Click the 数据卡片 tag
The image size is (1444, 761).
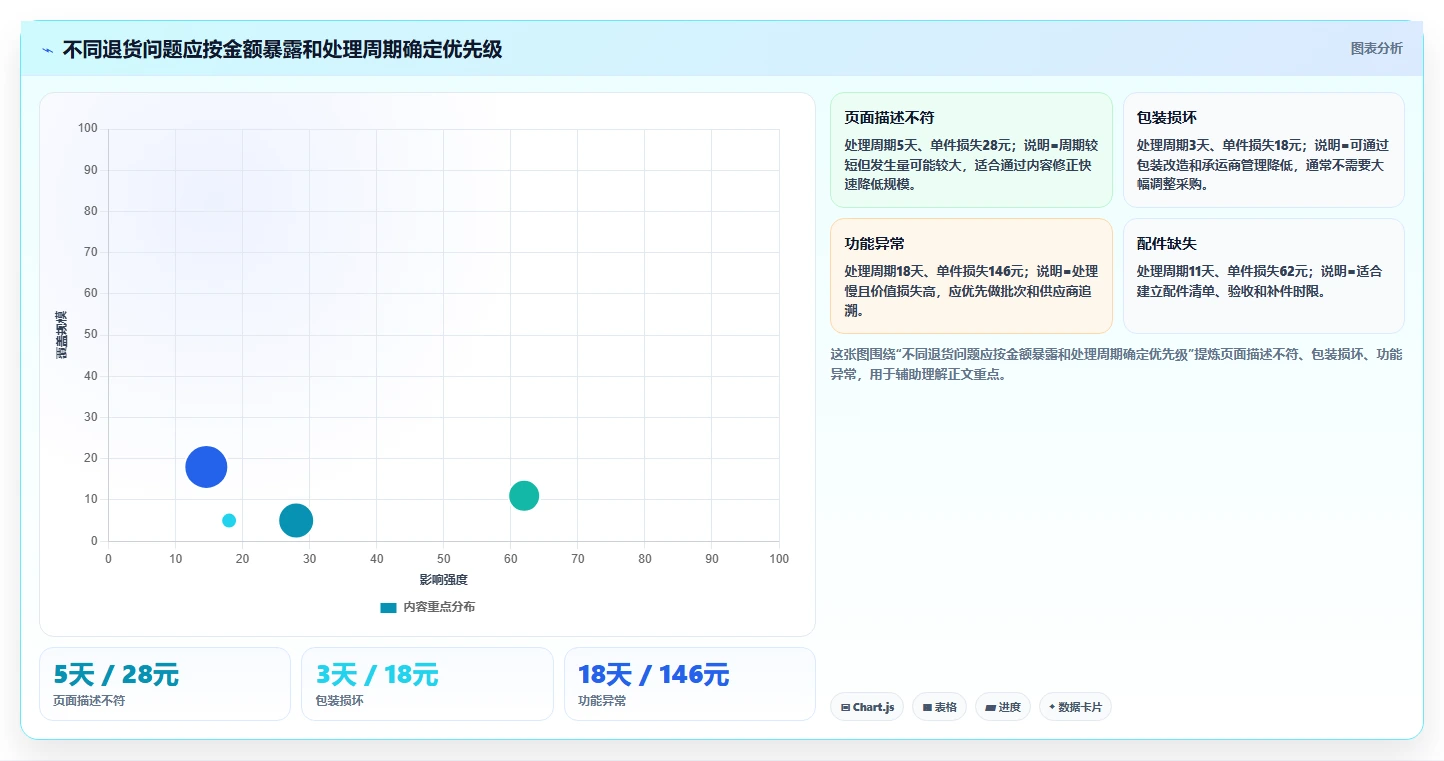pyautogui.click(x=1075, y=707)
